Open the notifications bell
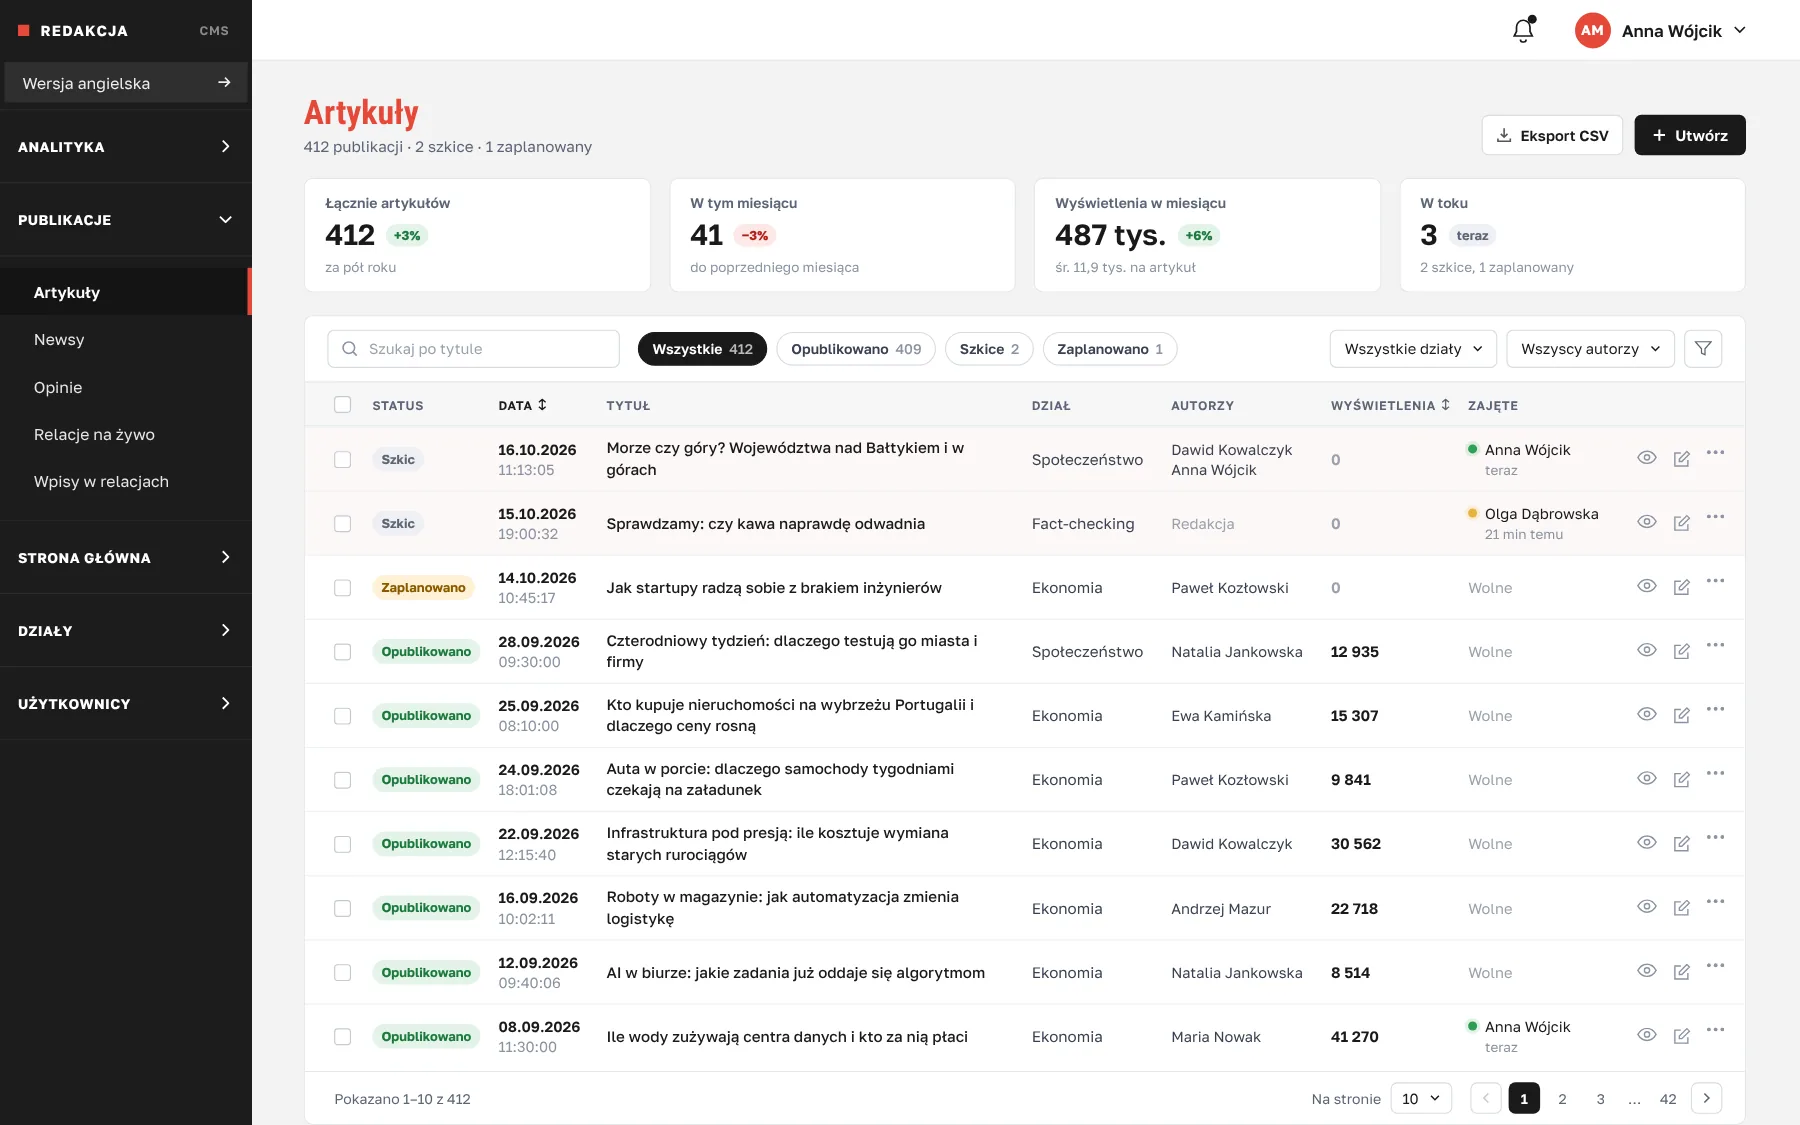 pyautogui.click(x=1523, y=30)
